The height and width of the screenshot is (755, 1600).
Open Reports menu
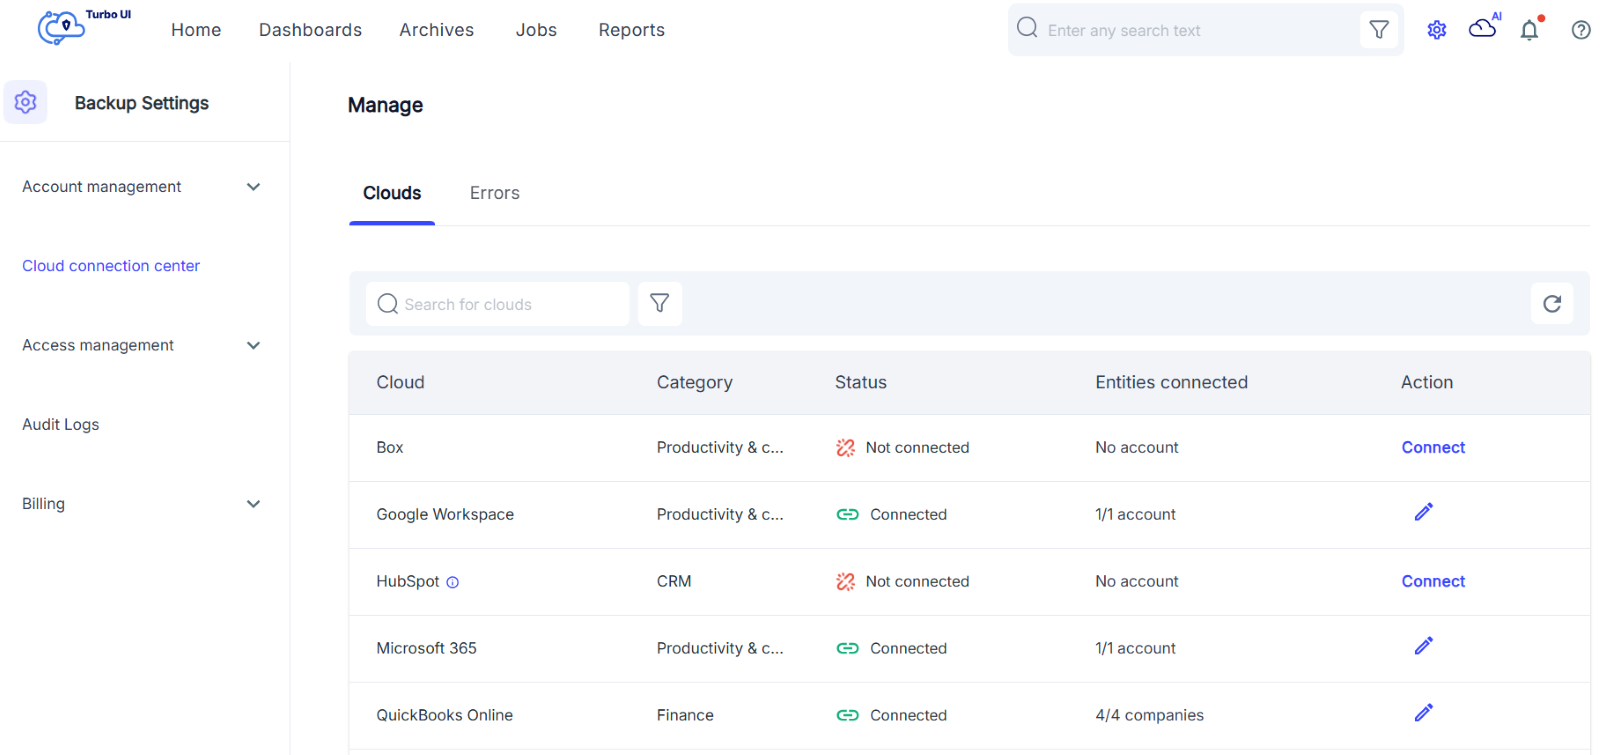click(632, 30)
